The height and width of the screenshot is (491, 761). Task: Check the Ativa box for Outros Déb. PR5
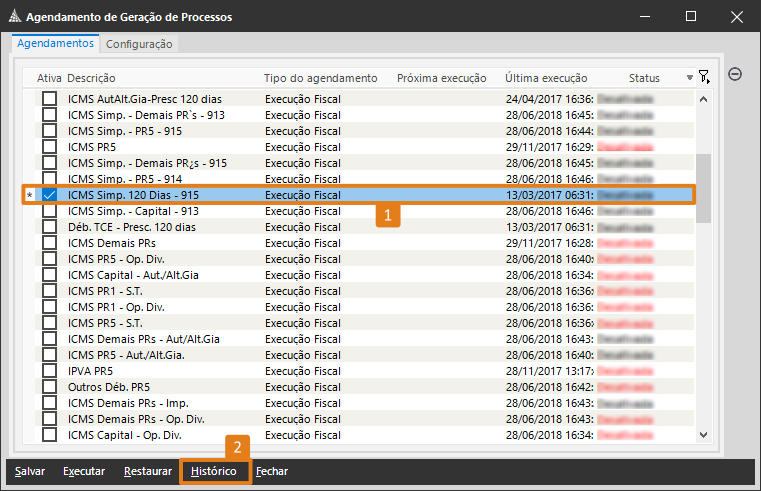click(x=49, y=387)
